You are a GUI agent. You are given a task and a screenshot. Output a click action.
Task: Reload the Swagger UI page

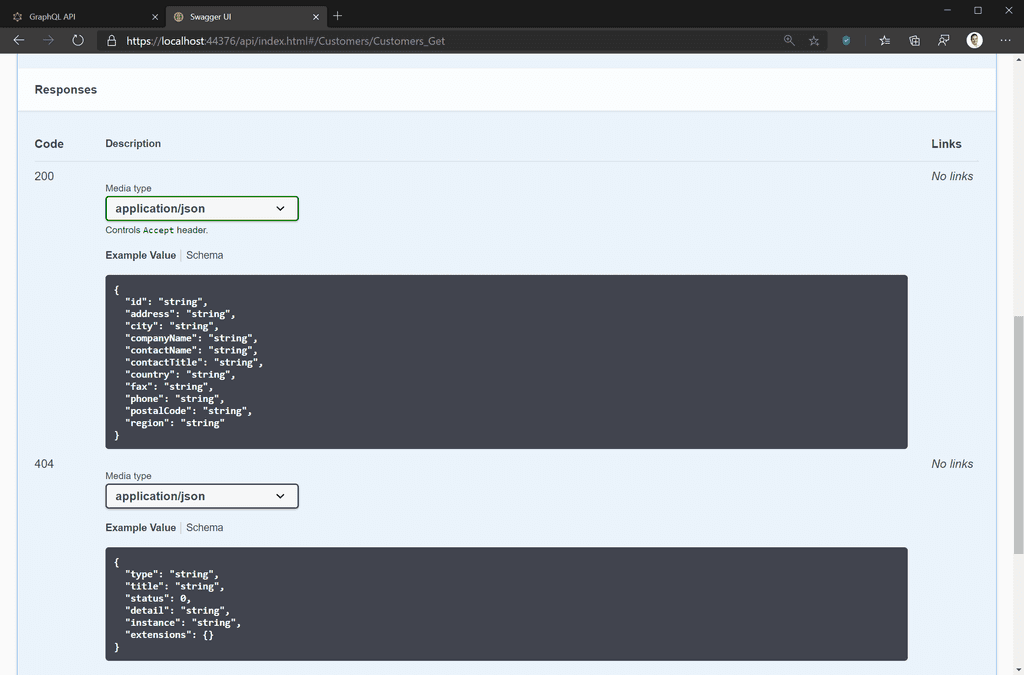pyautogui.click(x=77, y=40)
